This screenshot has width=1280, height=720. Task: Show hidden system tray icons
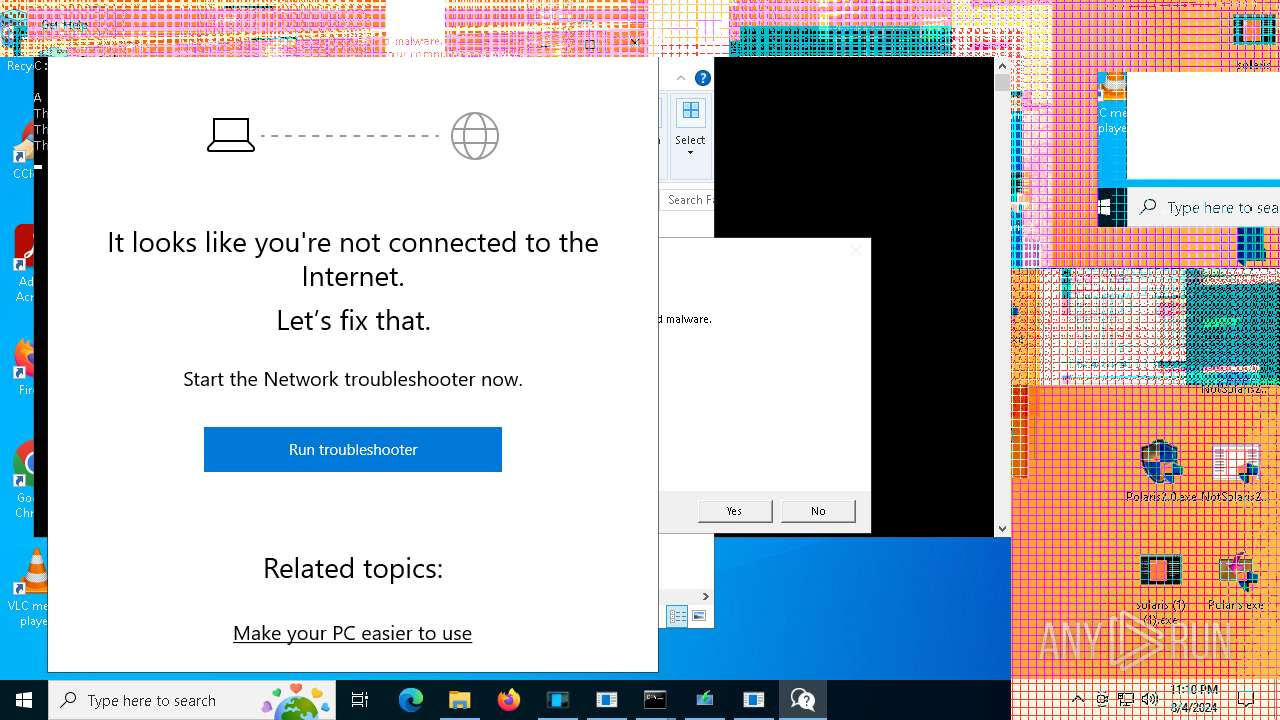click(1078, 700)
